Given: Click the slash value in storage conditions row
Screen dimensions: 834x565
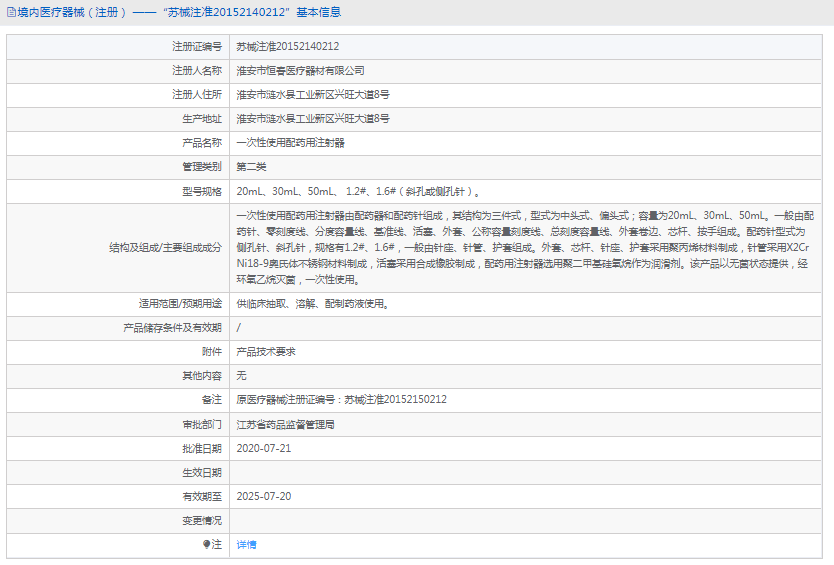Looking at the screenshot, I should pos(238,327).
